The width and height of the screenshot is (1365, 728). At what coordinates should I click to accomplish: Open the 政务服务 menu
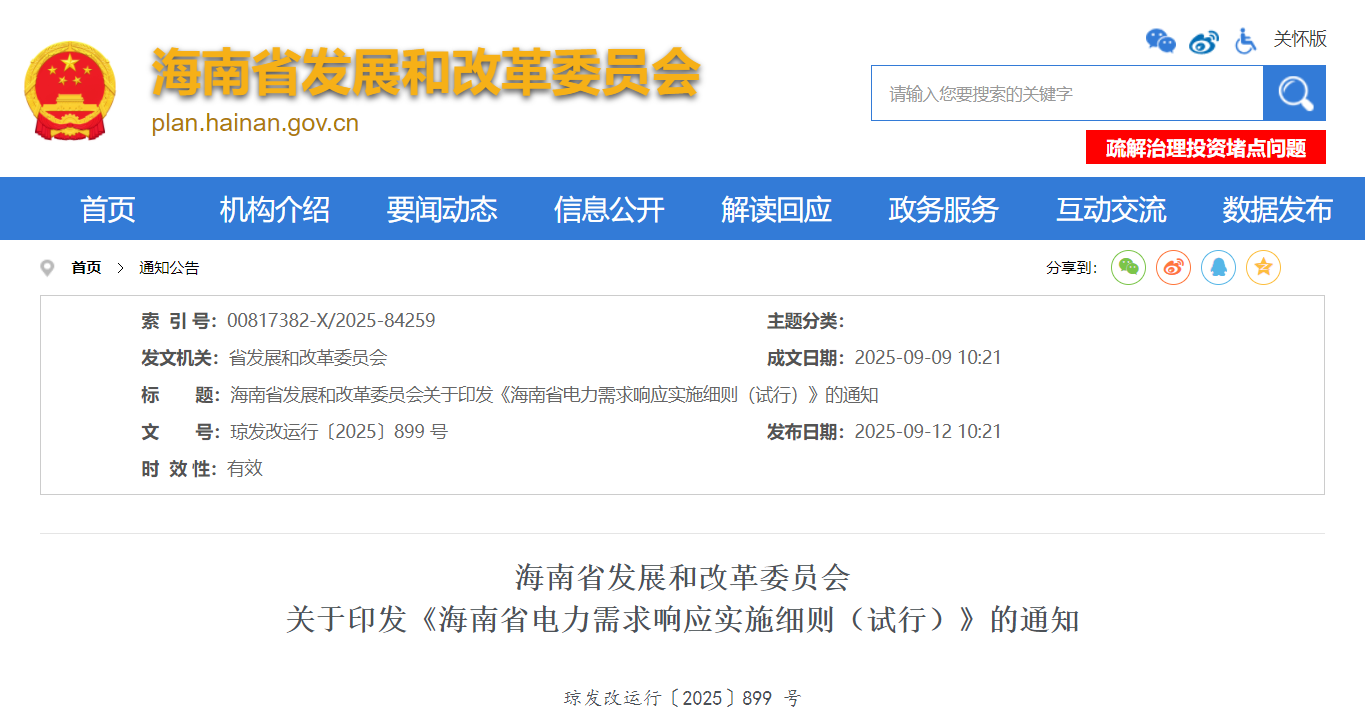[x=943, y=209]
